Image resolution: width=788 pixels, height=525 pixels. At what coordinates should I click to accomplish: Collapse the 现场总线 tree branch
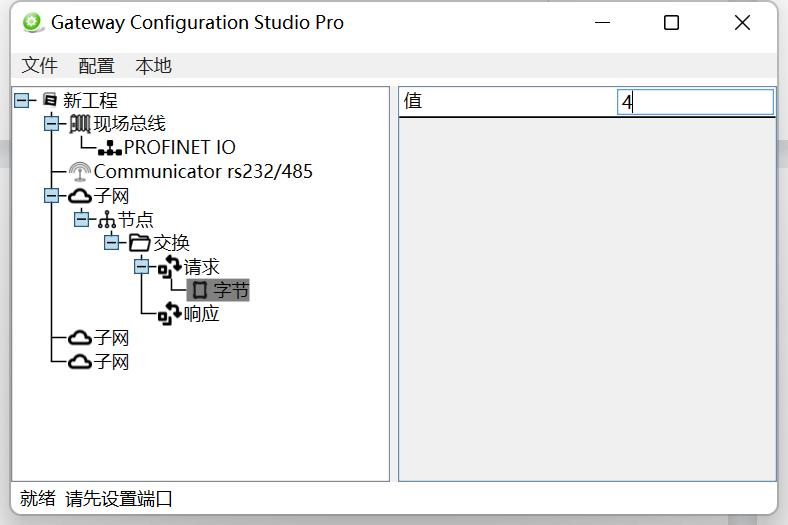click(x=52, y=124)
